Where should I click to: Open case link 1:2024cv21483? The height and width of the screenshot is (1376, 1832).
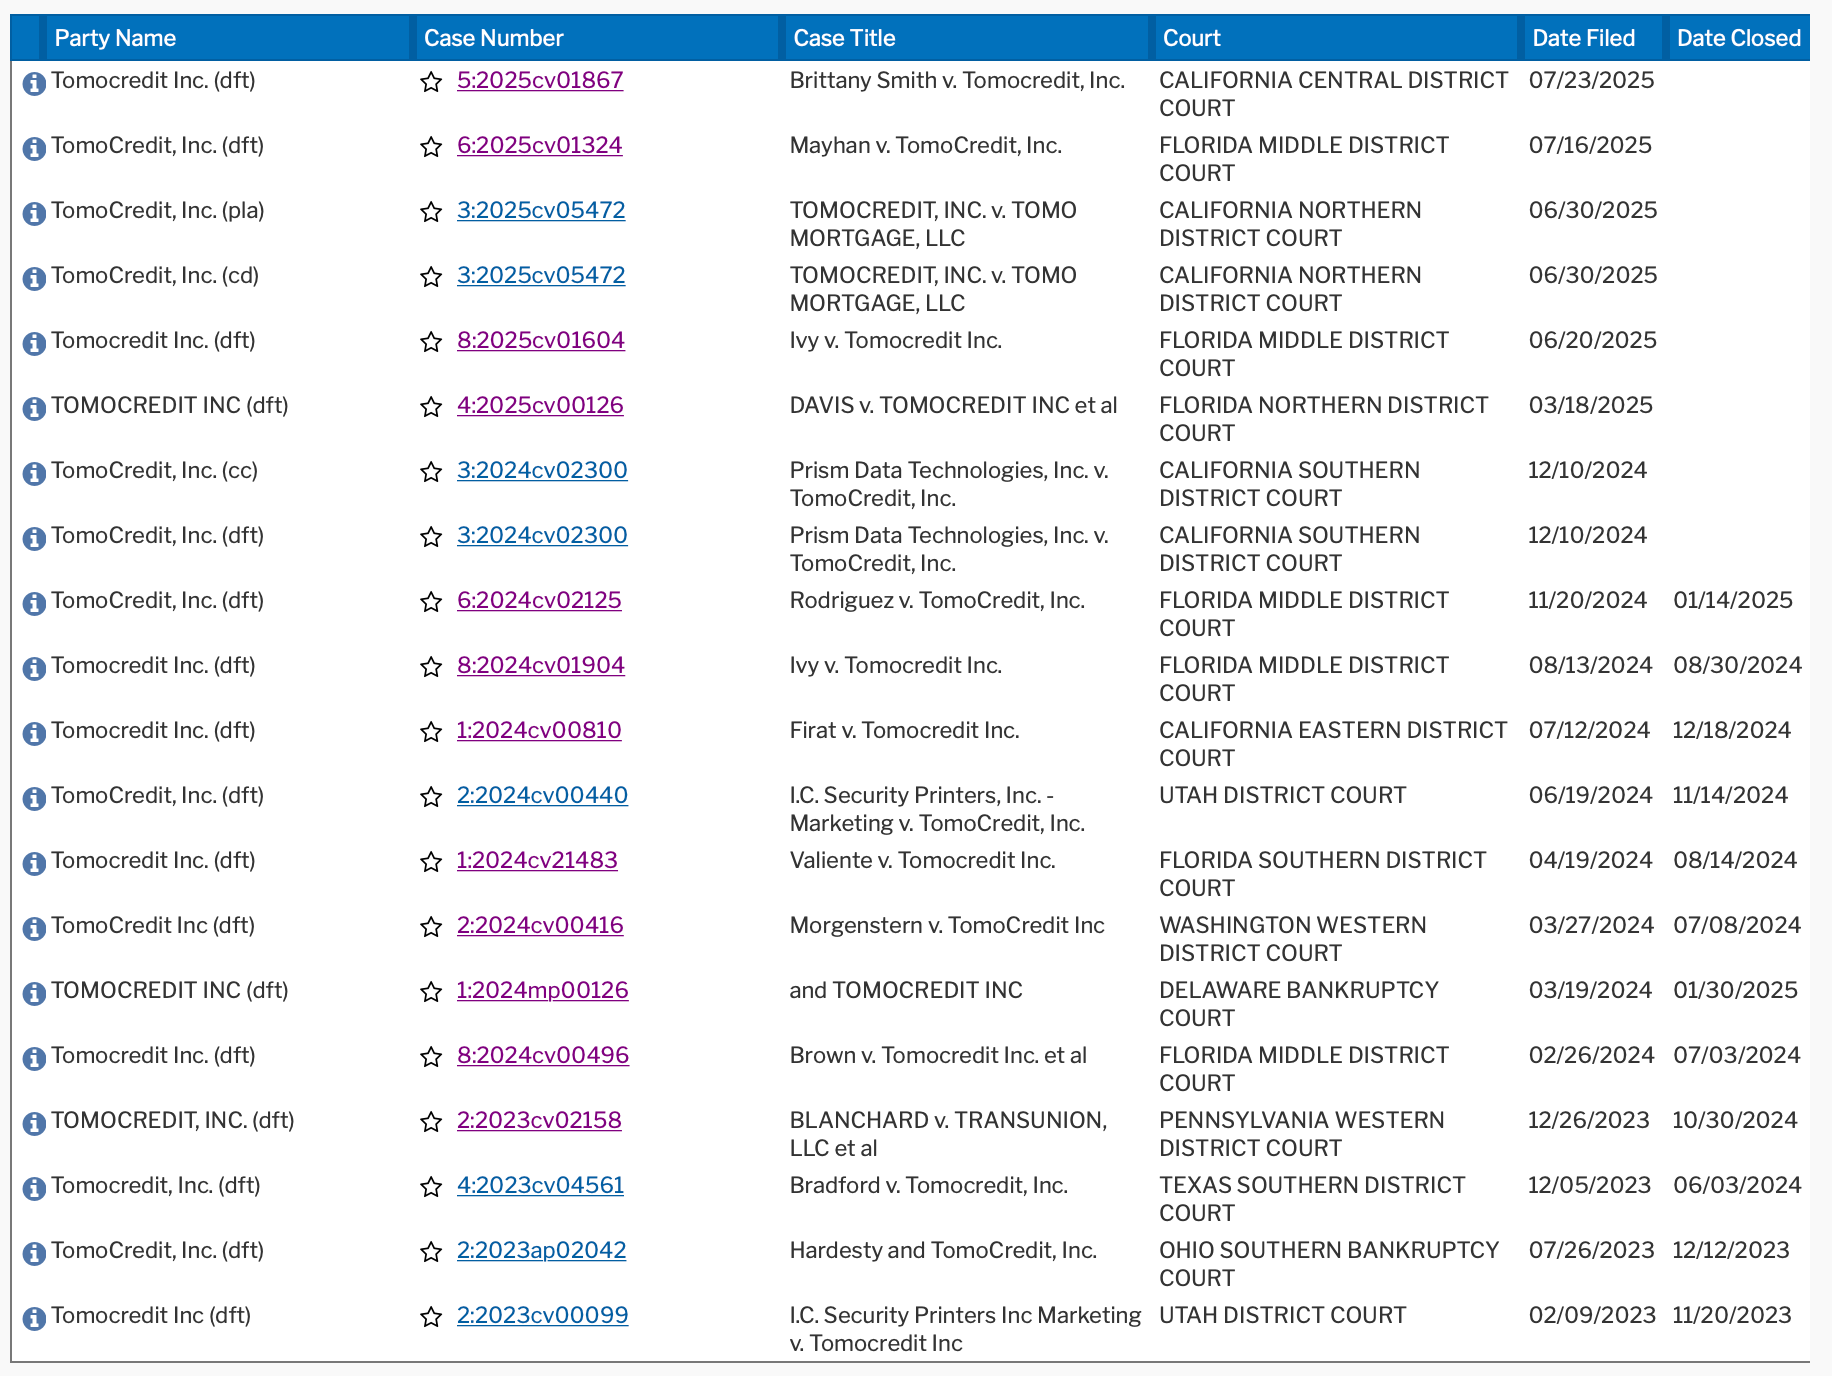(x=537, y=860)
